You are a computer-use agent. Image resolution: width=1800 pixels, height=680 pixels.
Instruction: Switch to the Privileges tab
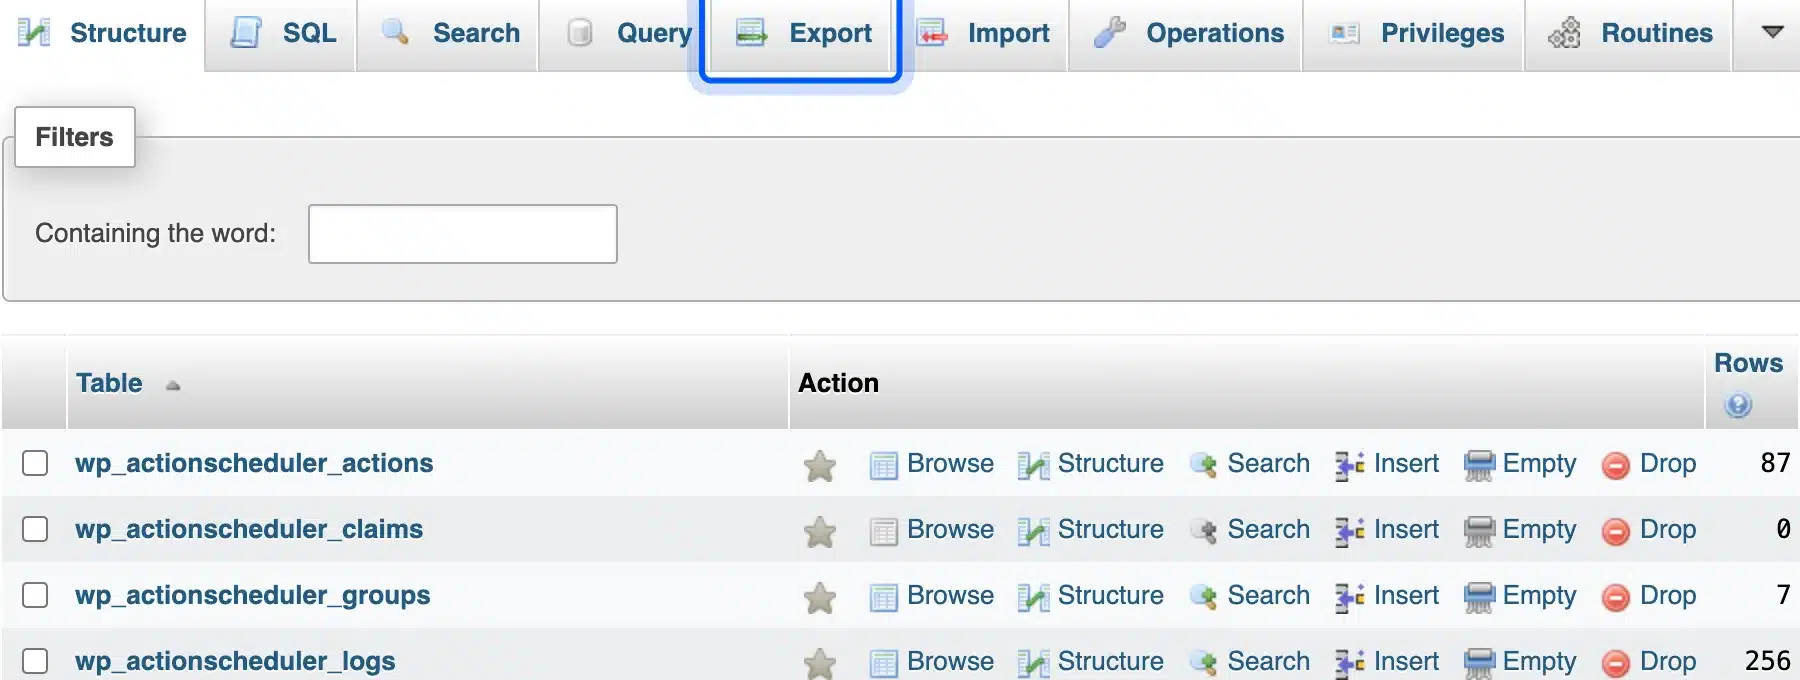(x=1414, y=33)
